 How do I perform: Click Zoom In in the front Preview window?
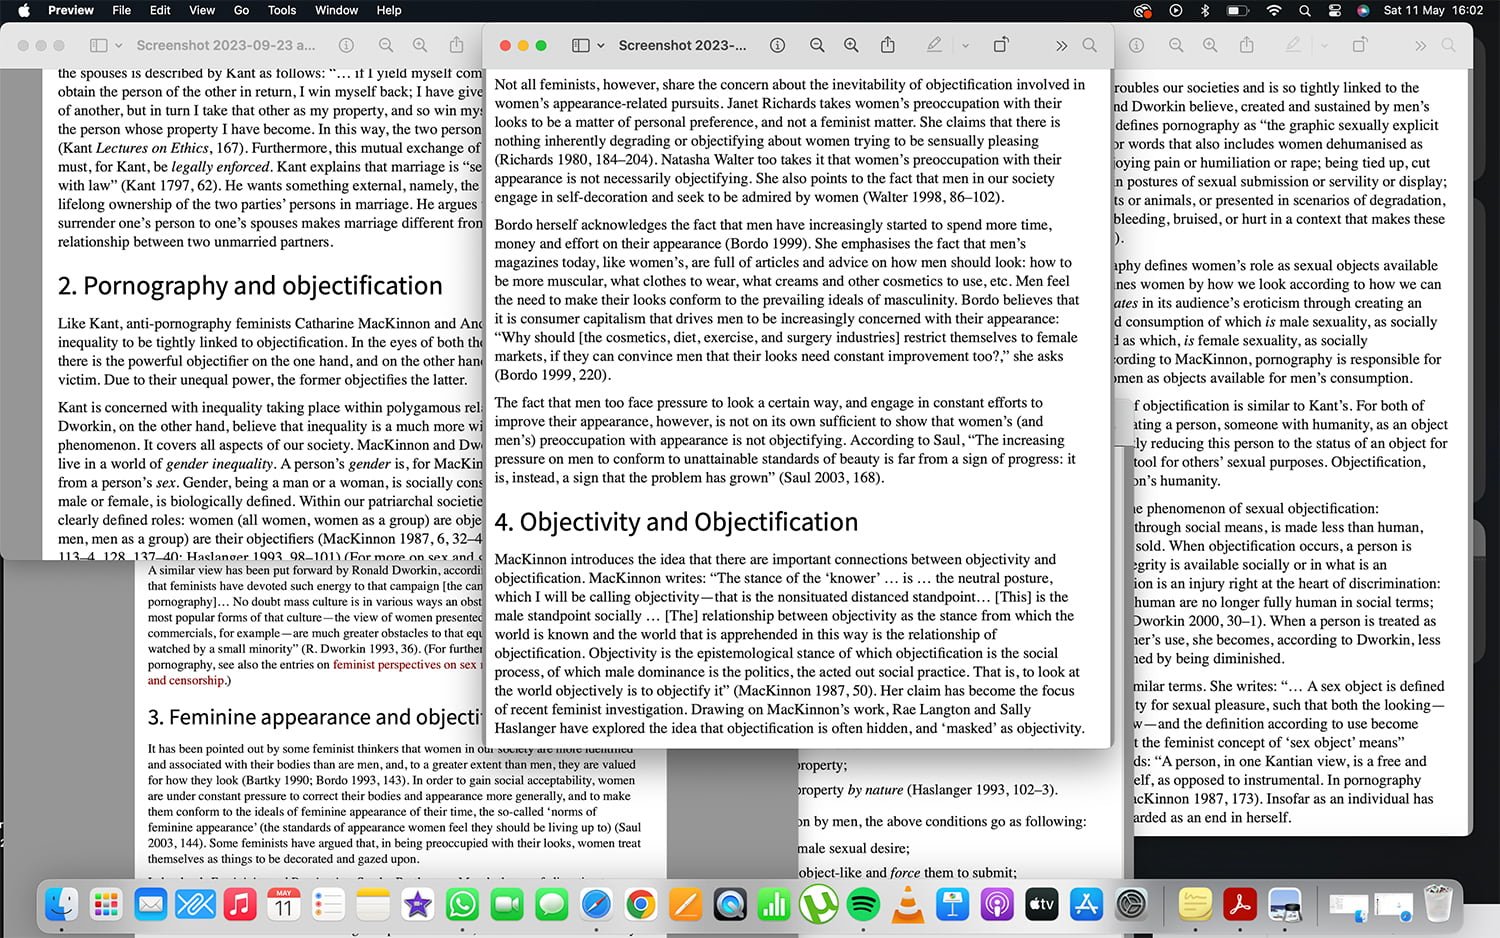[851, 45]
